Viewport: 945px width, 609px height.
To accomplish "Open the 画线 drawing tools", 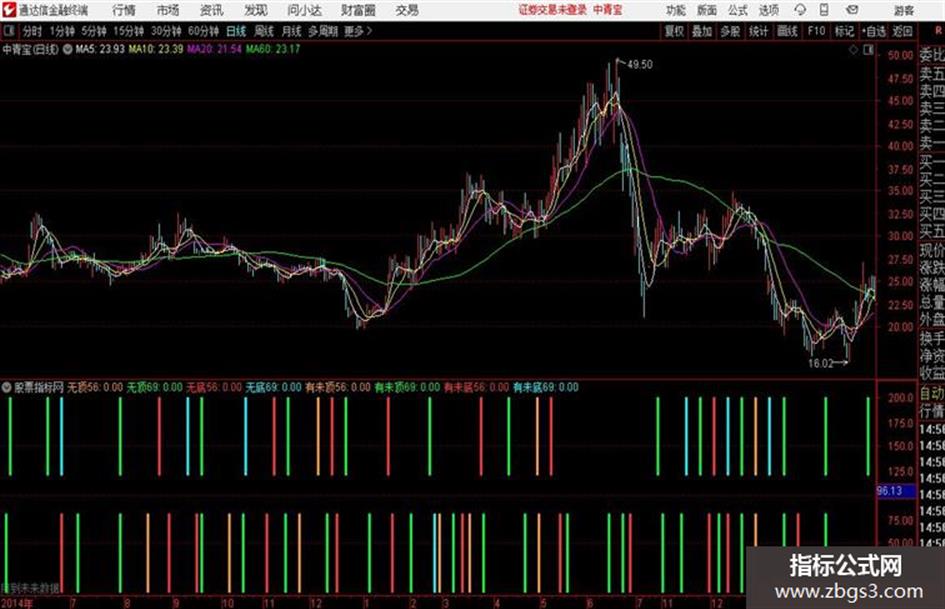I will point(787,31).
